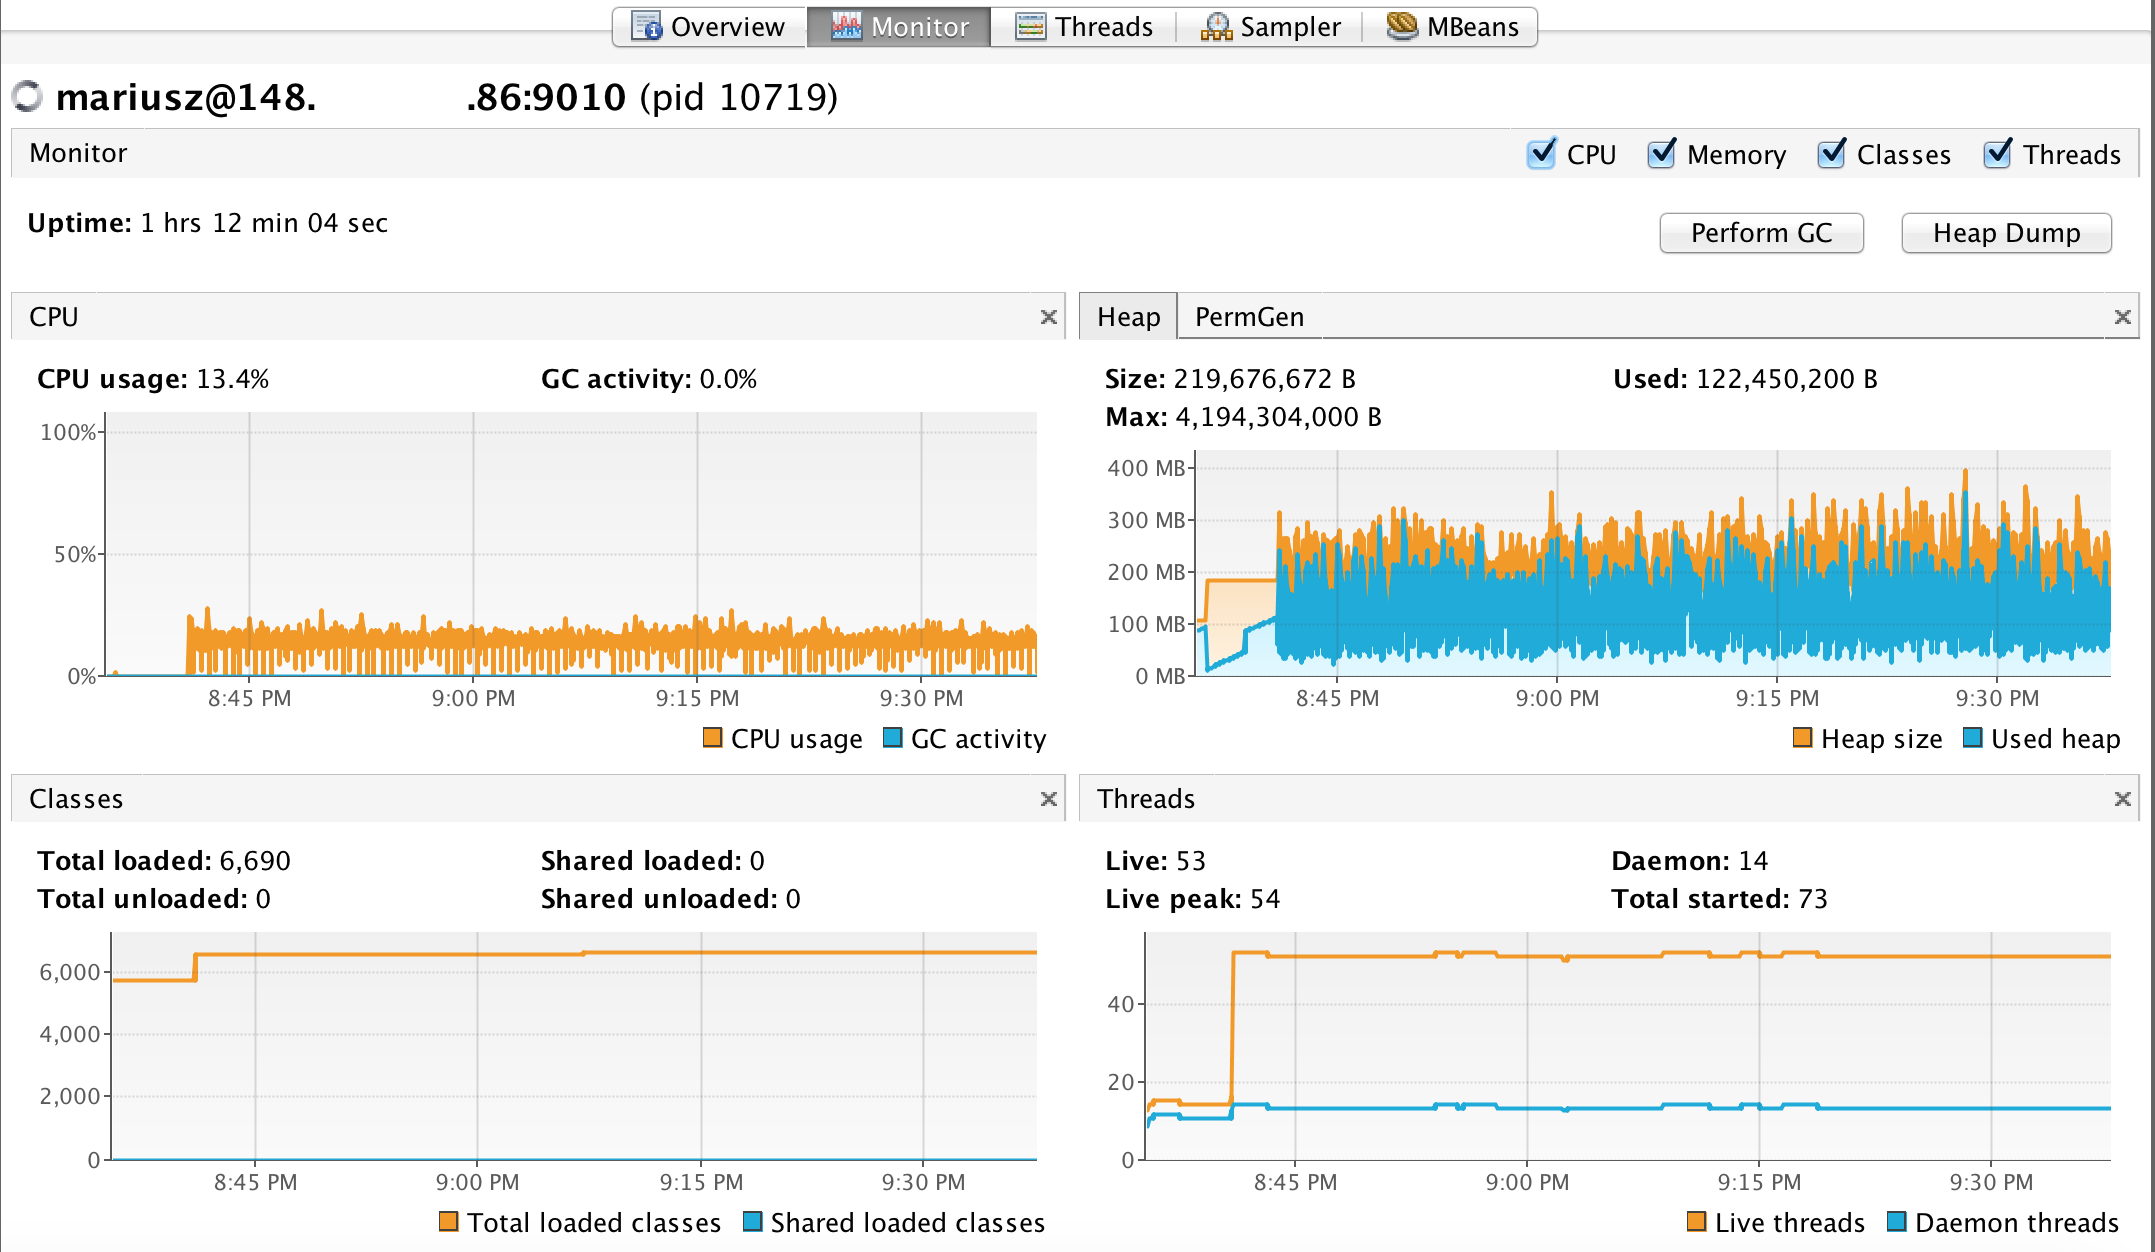Click the Threads tab icon
The width and height of the screenshot is (2155, 1252).
click(1030, 26)
